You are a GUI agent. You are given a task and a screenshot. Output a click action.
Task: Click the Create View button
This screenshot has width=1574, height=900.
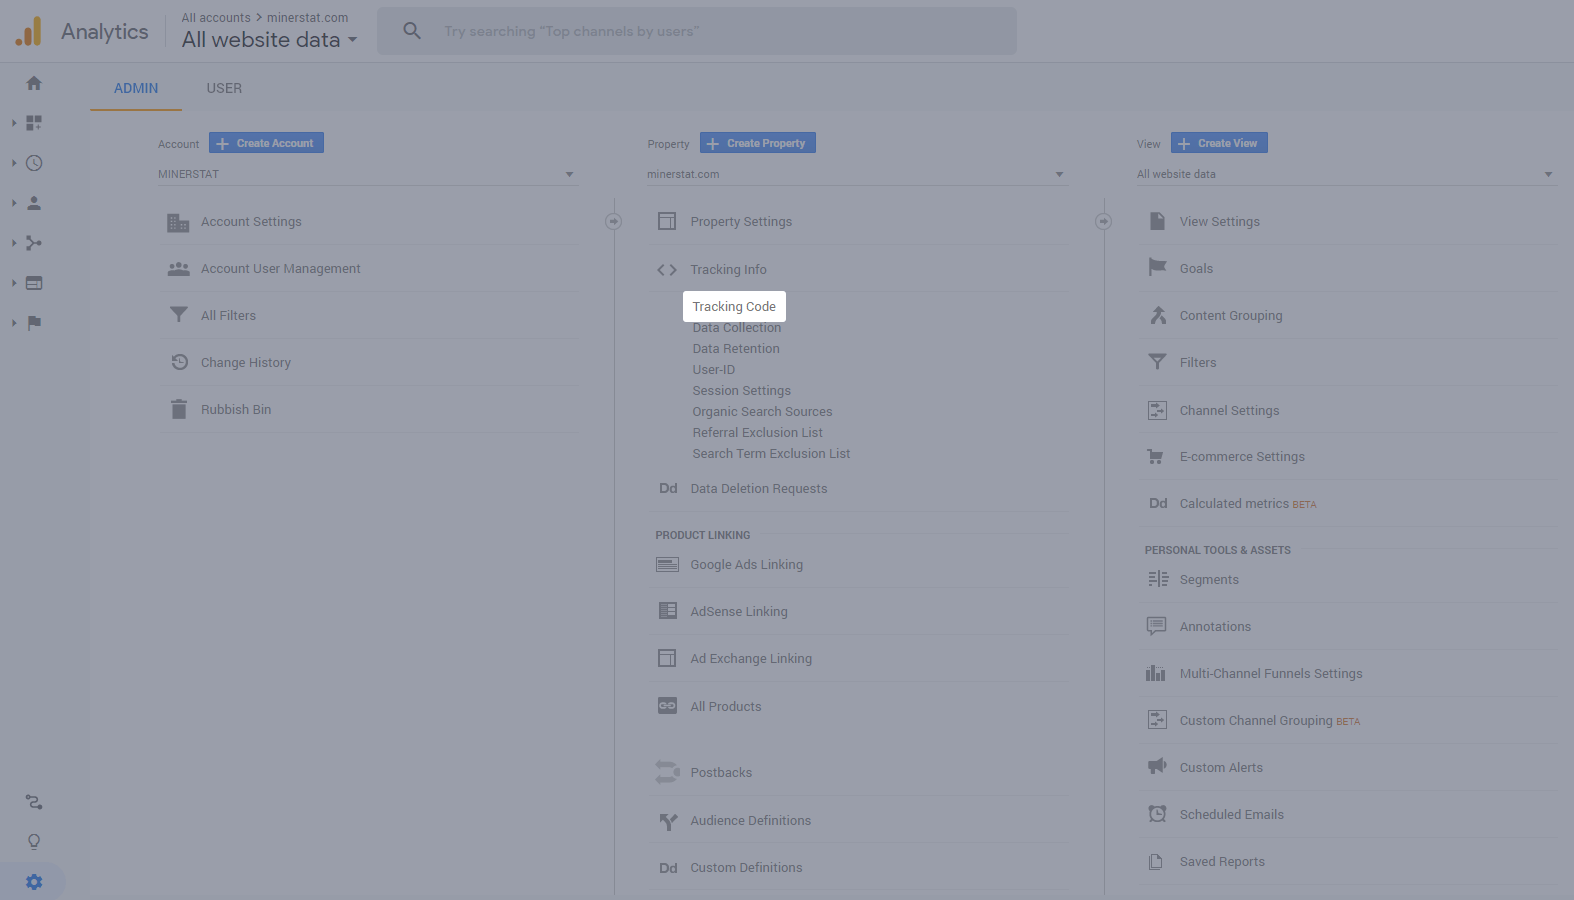[1219, 143]
